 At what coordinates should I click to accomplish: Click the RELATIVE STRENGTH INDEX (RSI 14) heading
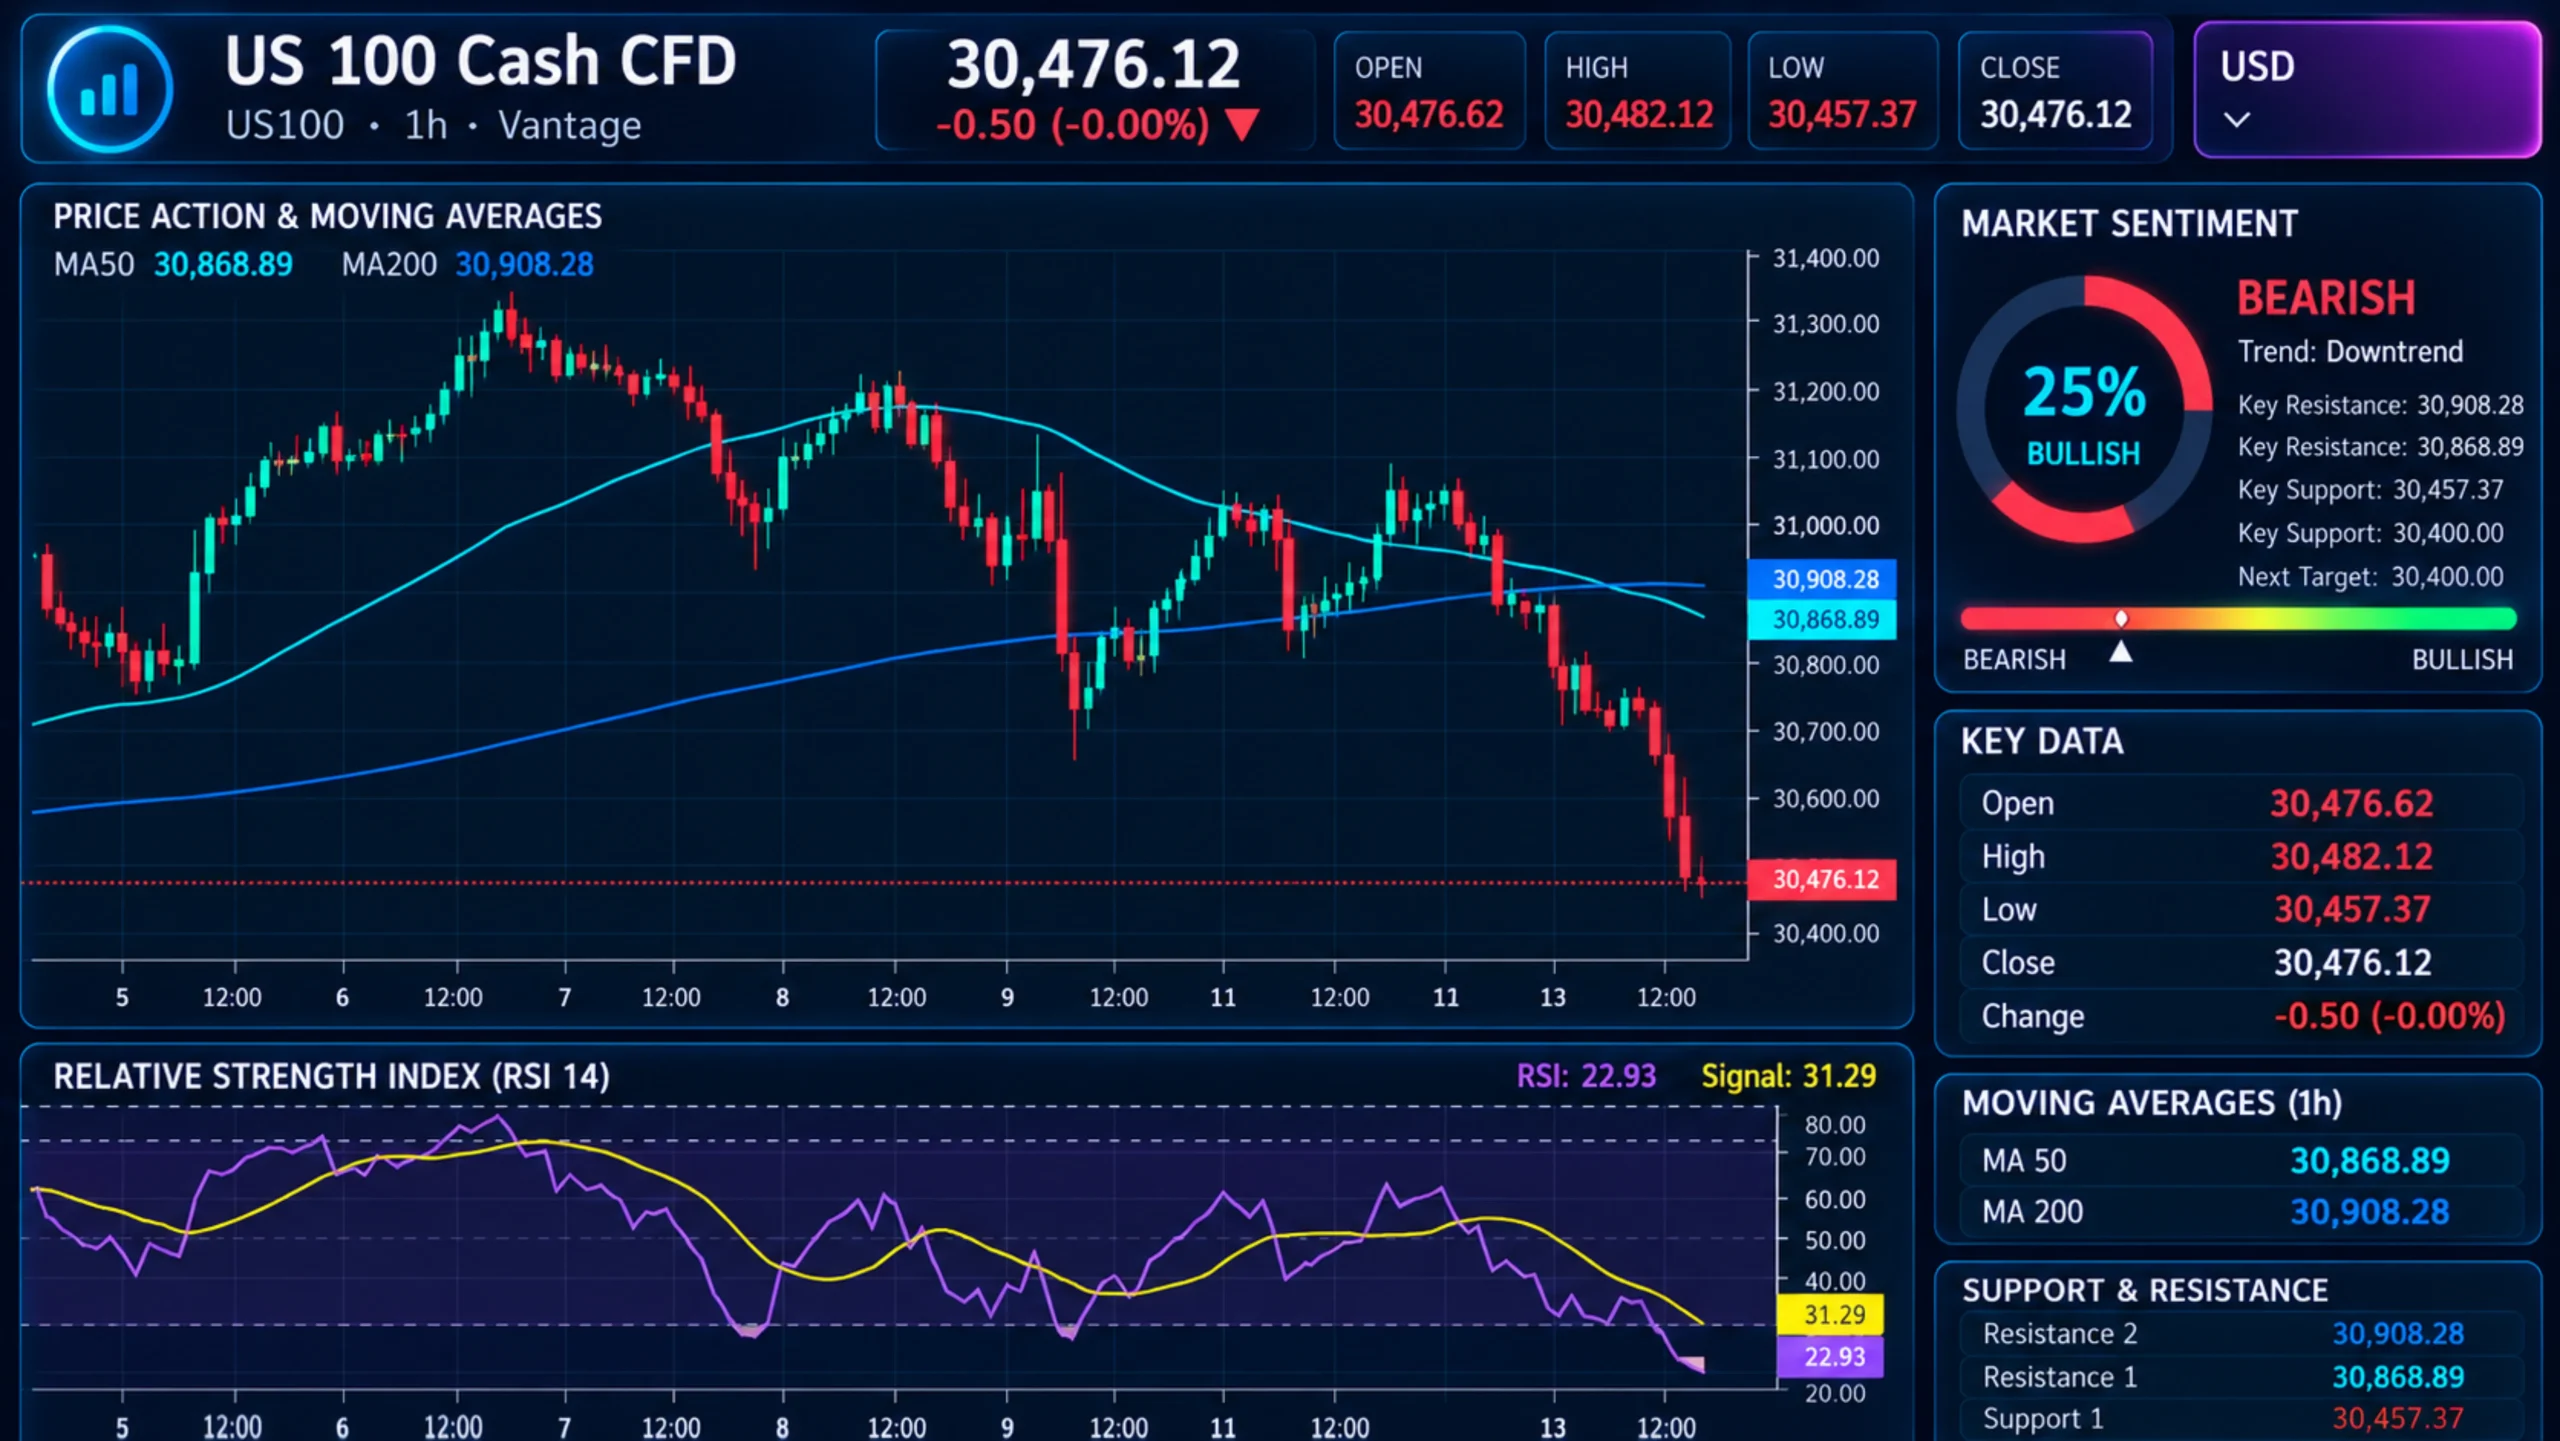[x=331, y=1077]
